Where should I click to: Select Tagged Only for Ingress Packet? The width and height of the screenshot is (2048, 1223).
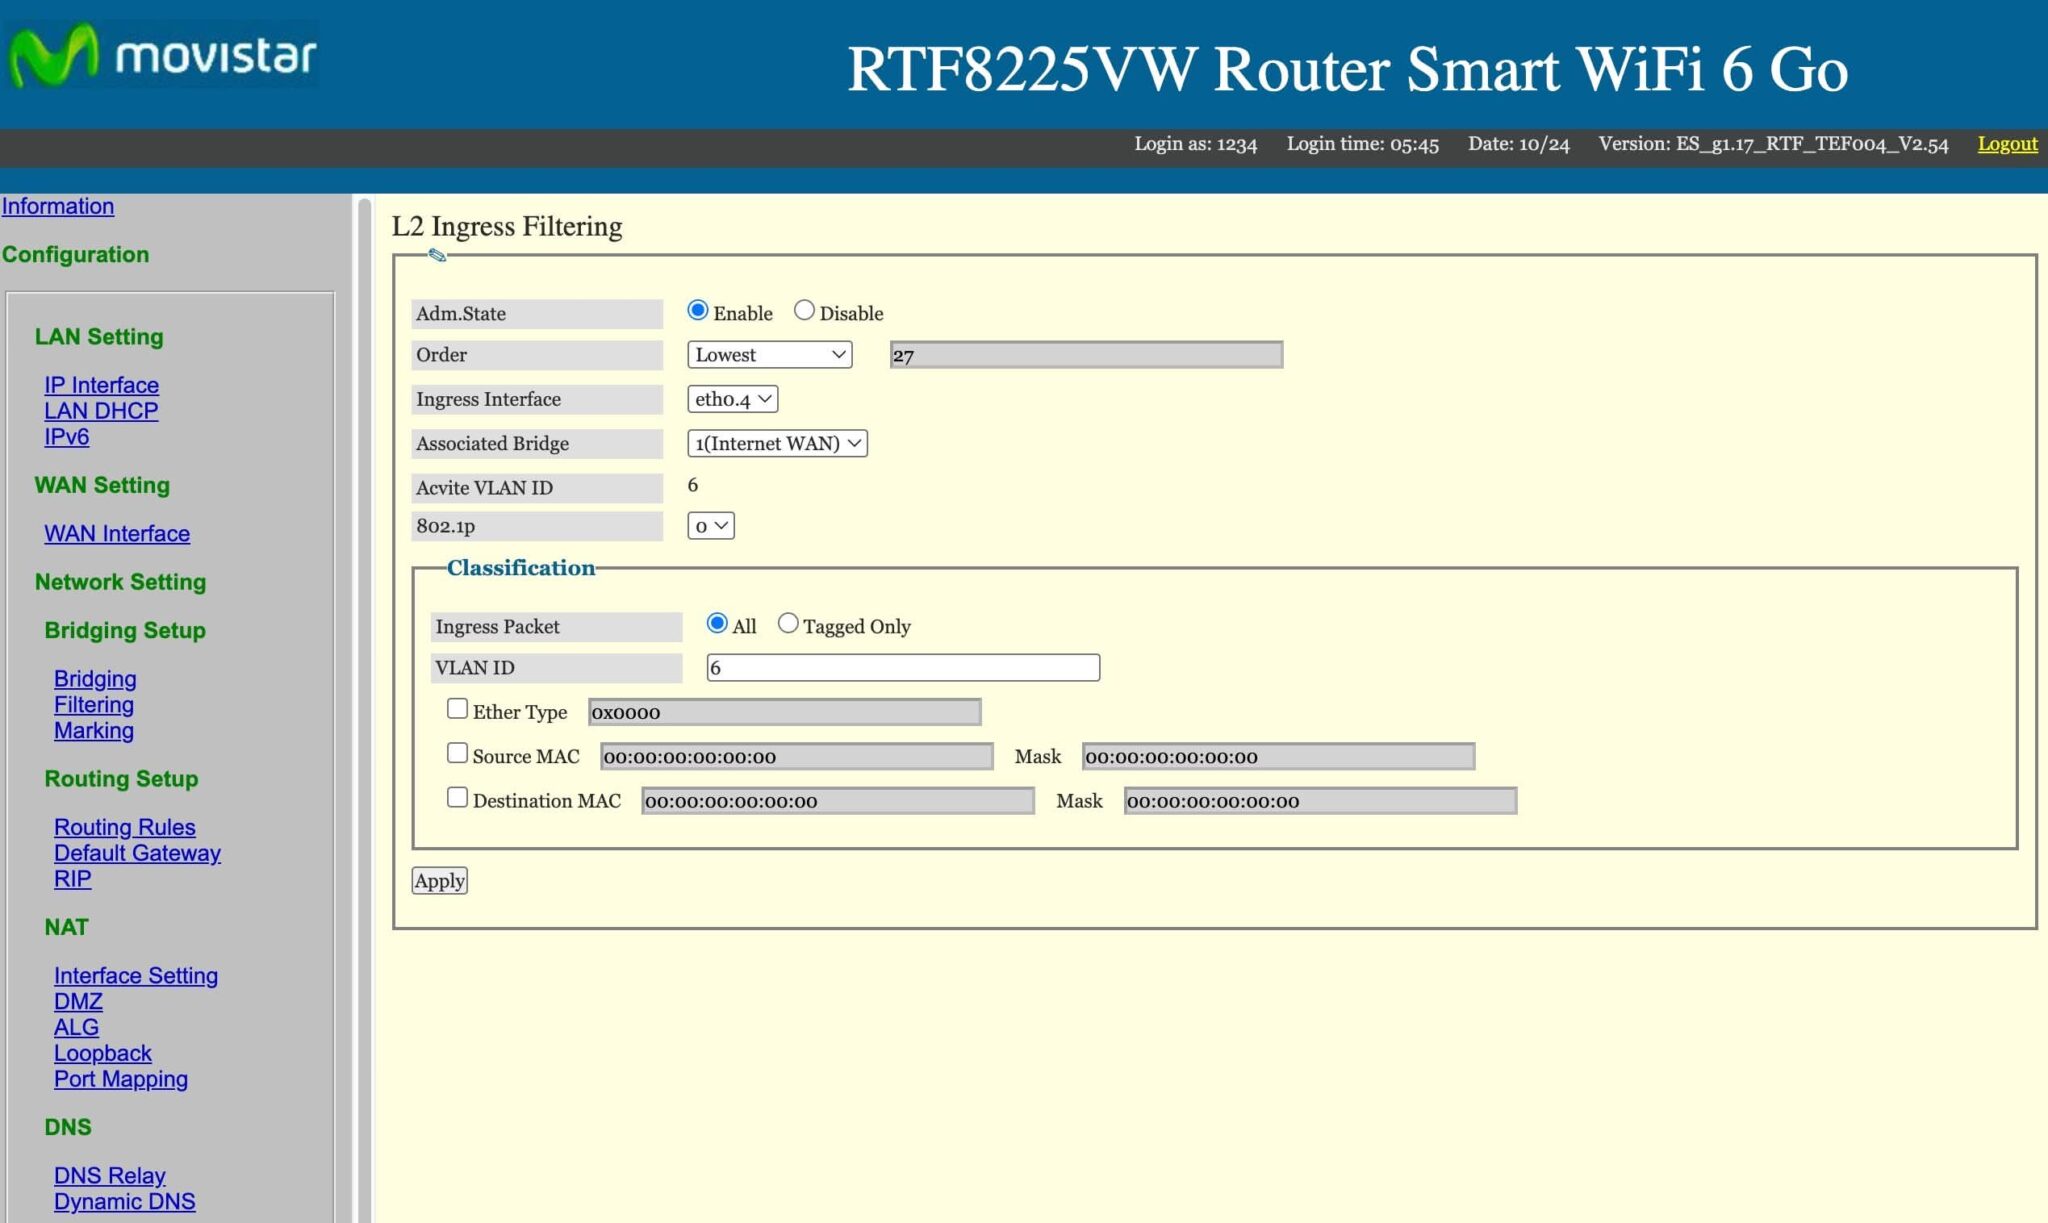pos(788,622)
